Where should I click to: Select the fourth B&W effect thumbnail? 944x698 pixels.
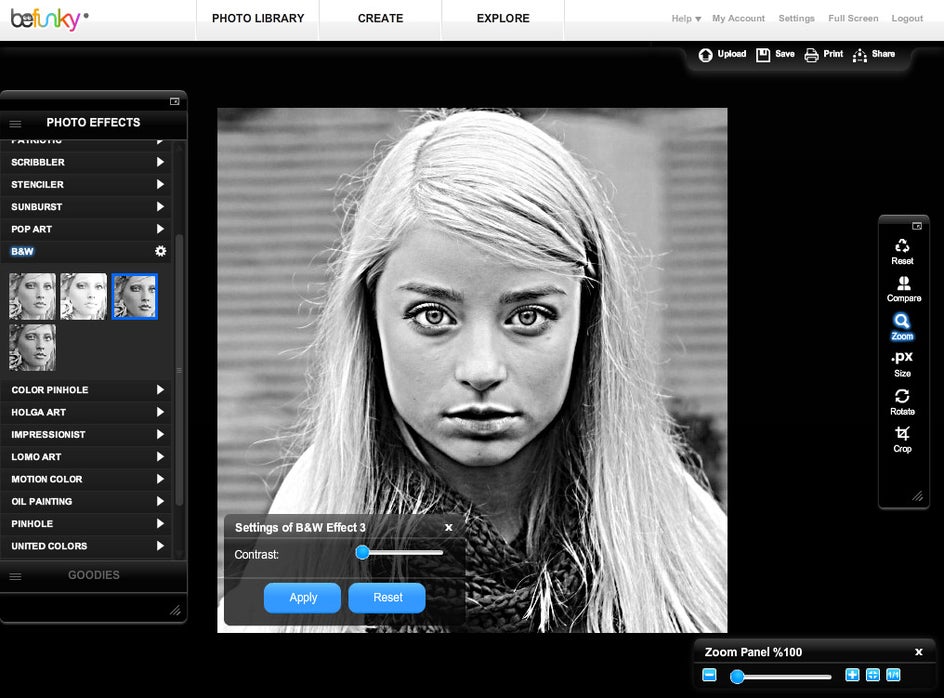coord(33,347)
